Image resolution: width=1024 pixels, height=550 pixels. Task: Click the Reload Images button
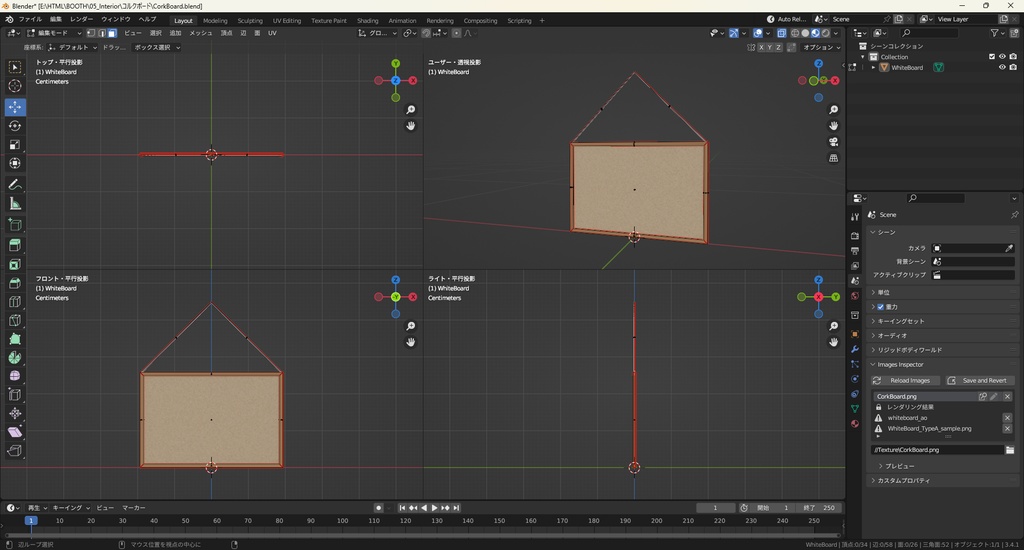(904, 380)
